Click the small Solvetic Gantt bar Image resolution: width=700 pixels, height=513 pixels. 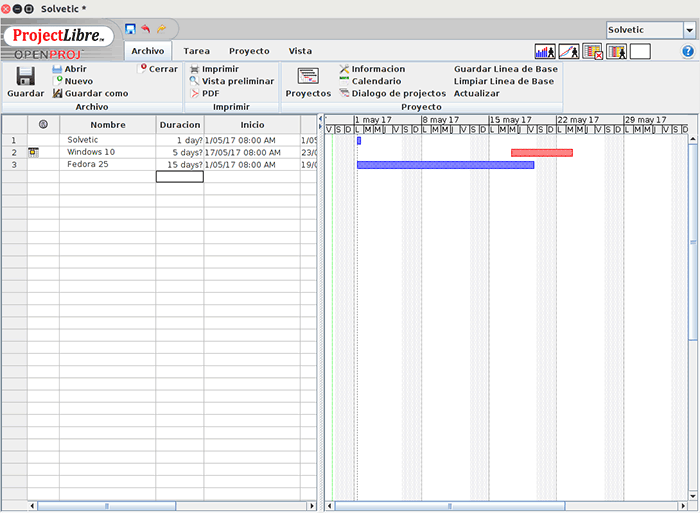(x=359, y=141)
